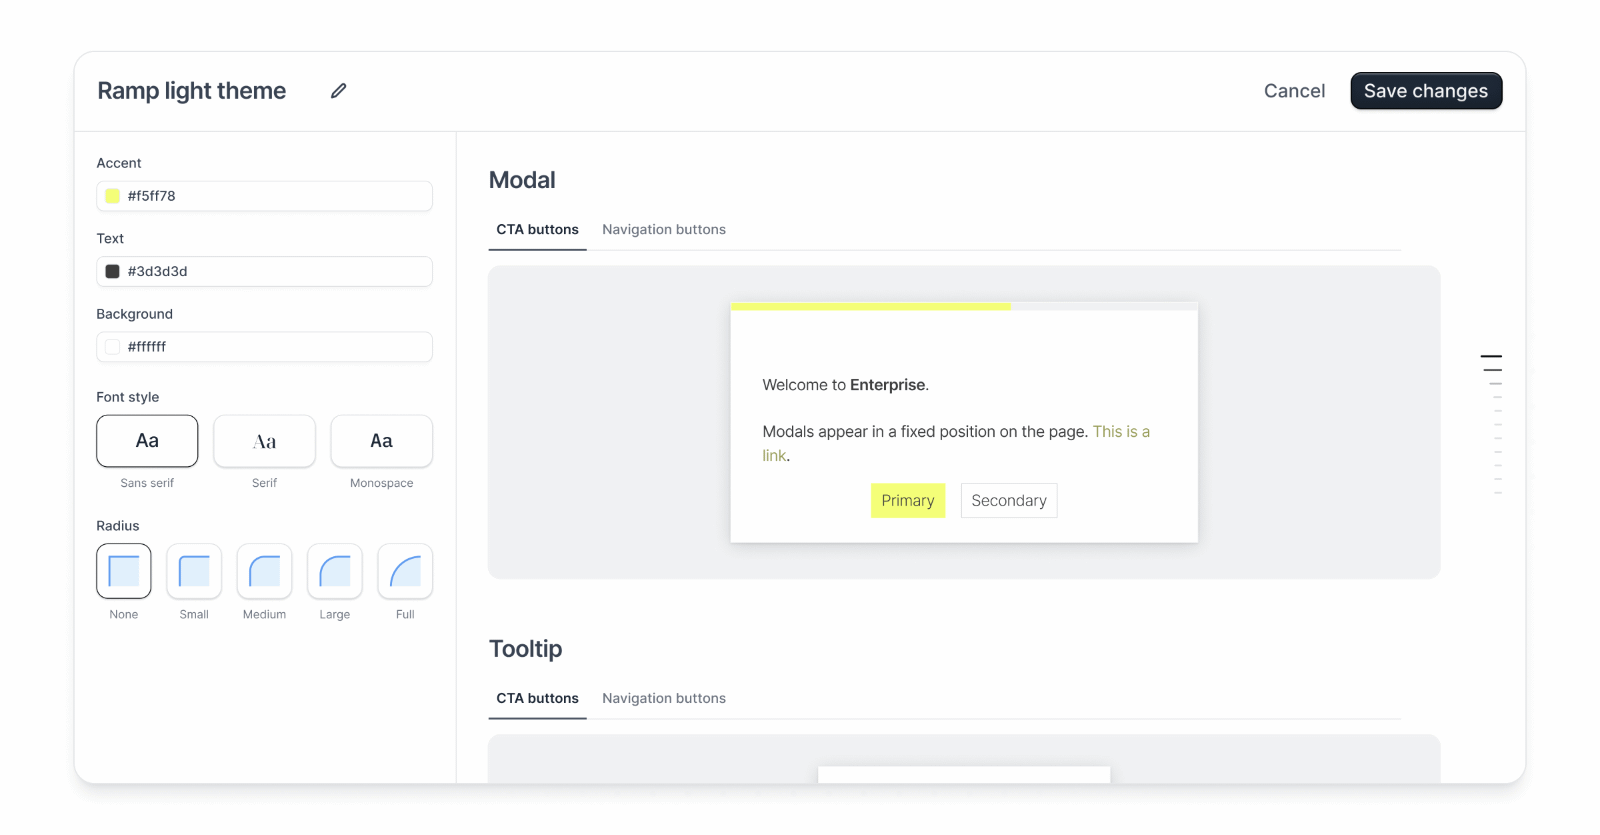This screenshot has height=835, width=1600.
Task: Edit the Accent hex field #f5ff78
Action: (x=264, y=196)
